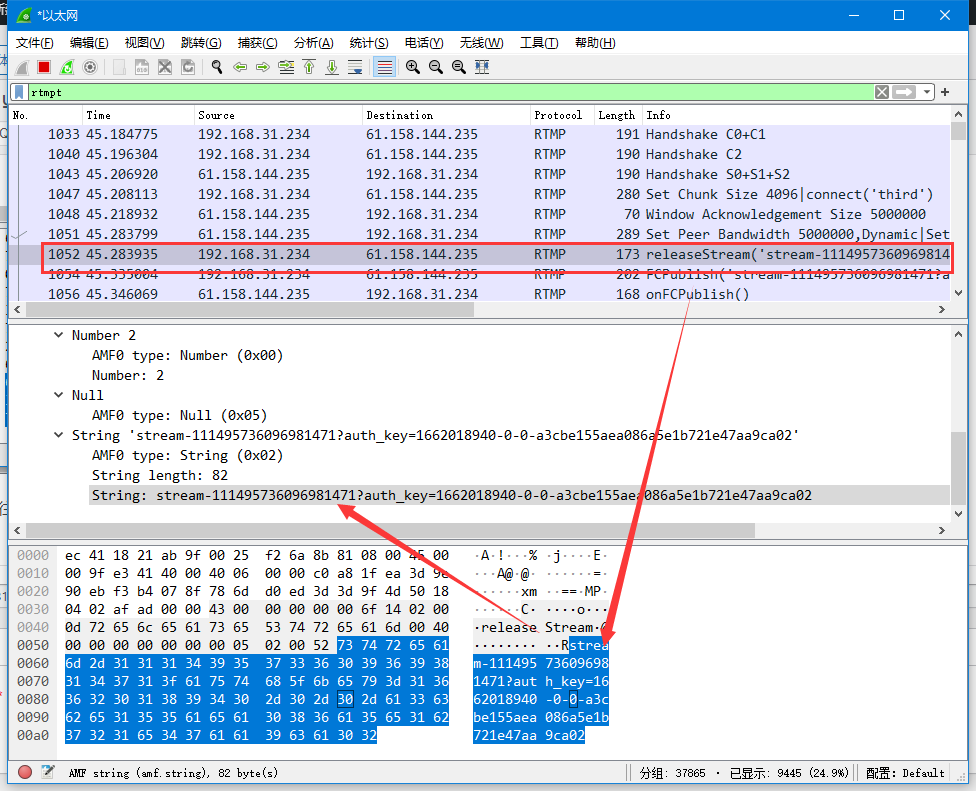Sort by the Destination column header

point(446,115)
